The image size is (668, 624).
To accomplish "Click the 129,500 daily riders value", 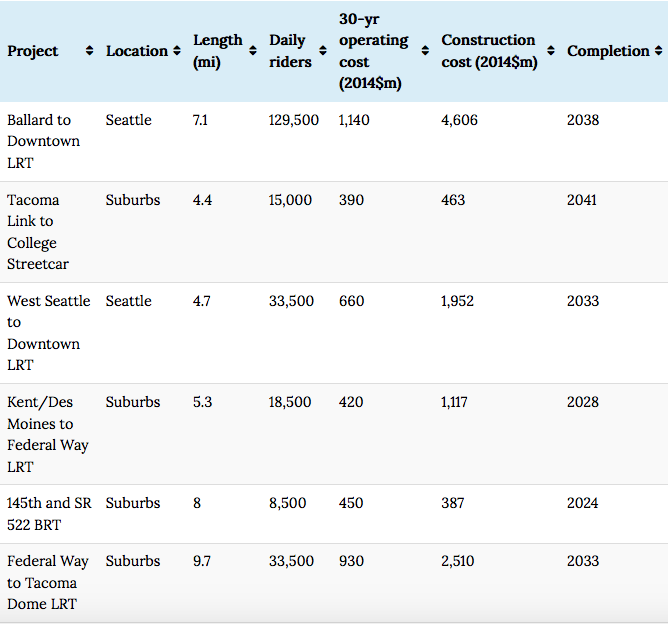I will pos(294,120).
